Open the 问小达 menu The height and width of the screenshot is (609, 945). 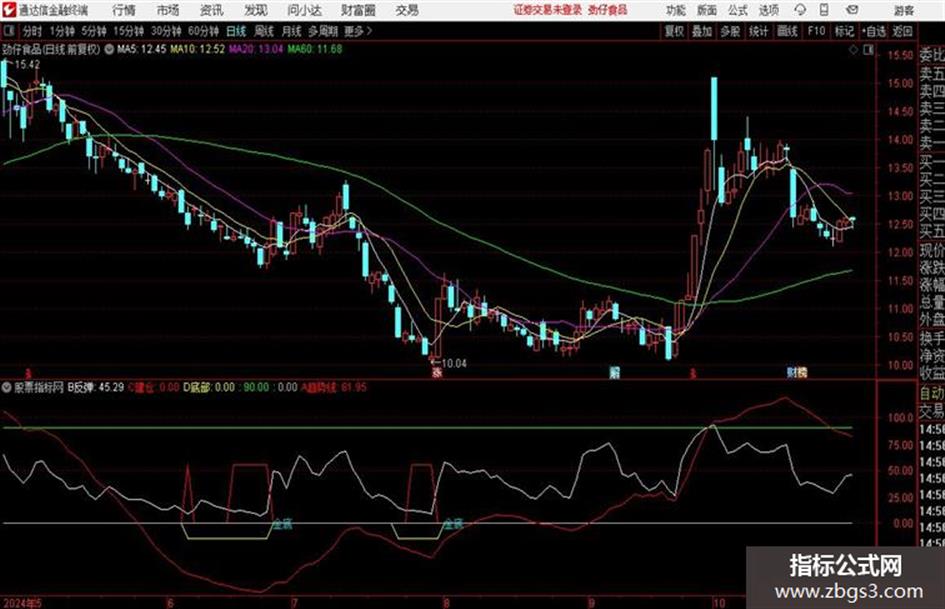click(304, 10)
